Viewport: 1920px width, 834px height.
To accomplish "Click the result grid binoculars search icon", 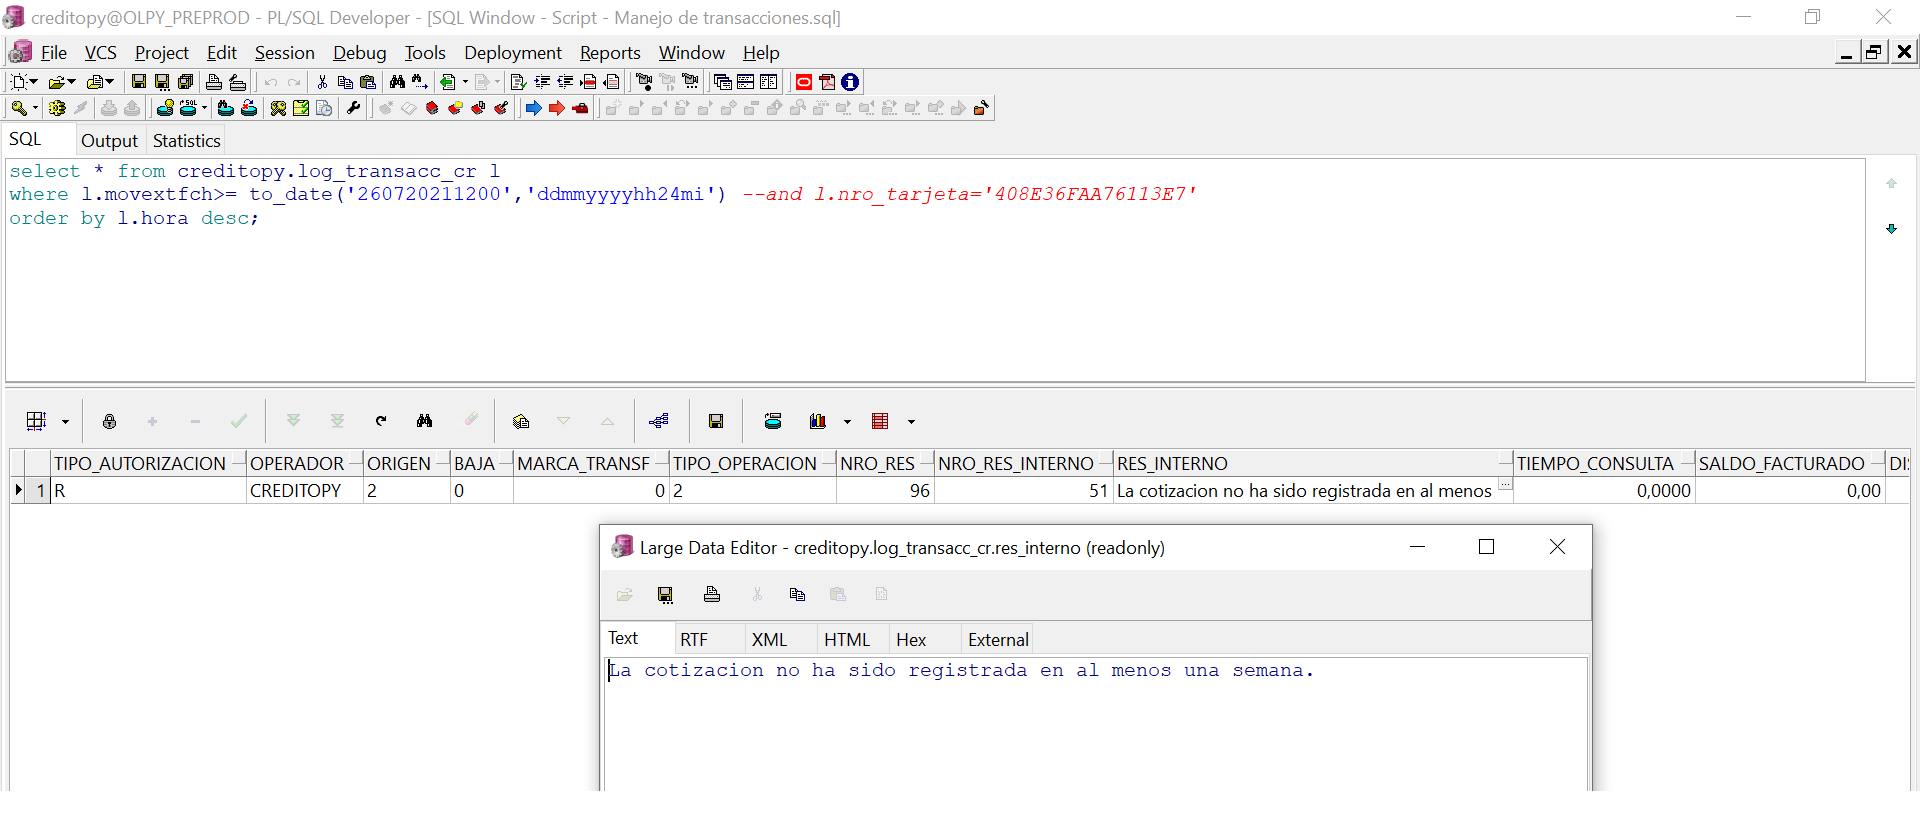I will pos(425,421).
